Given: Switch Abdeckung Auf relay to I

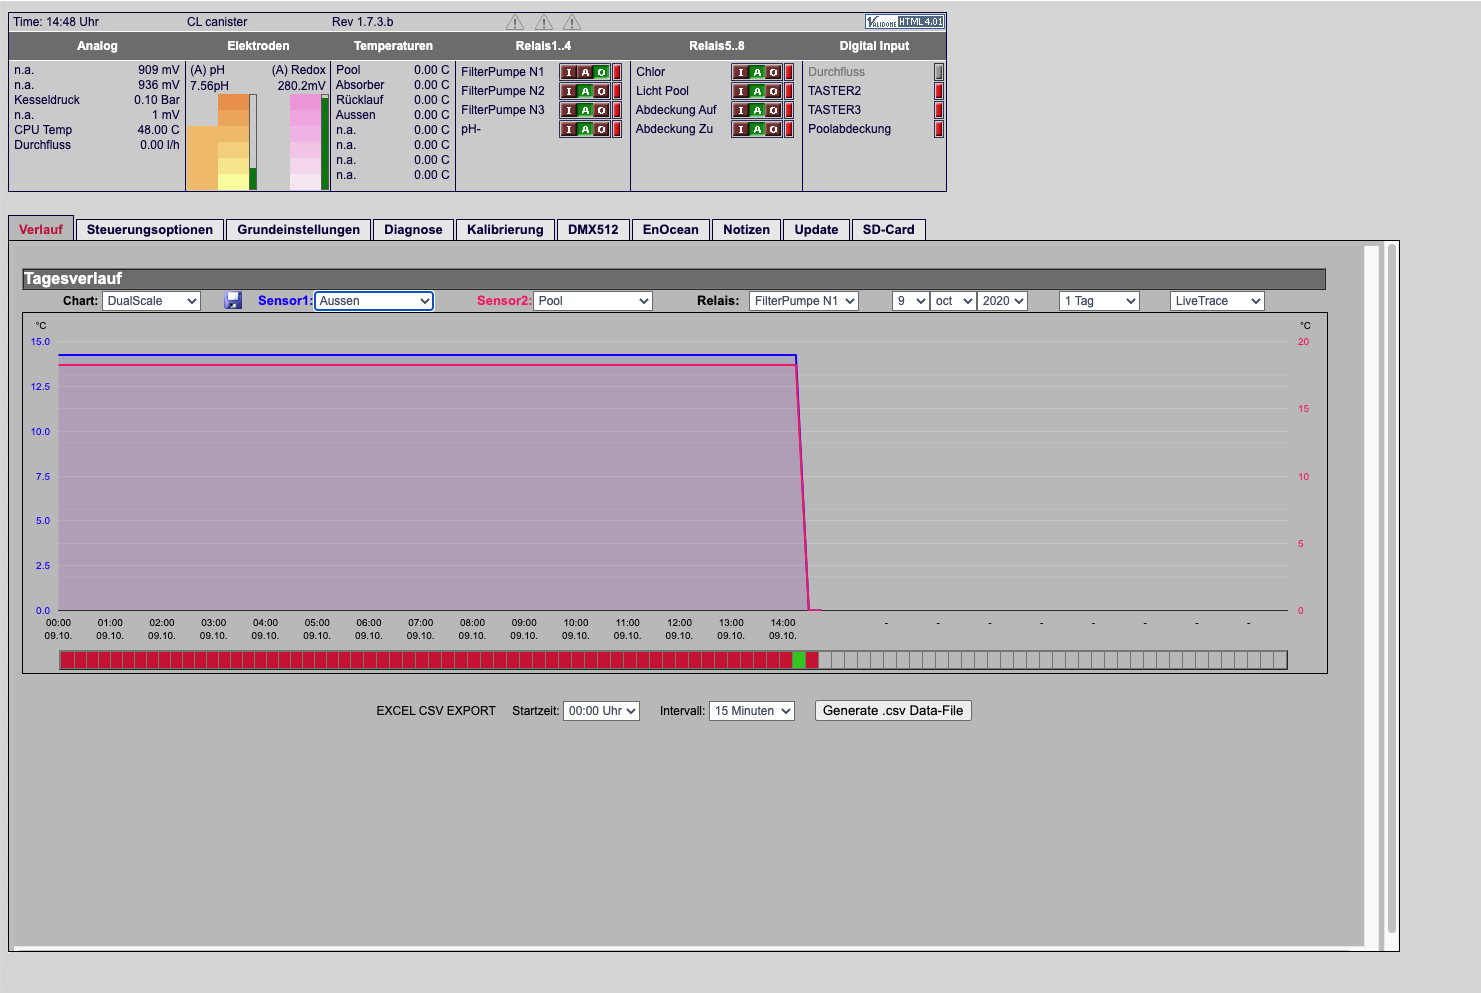Looking at the screenshot, I should [x=741, y=110].
